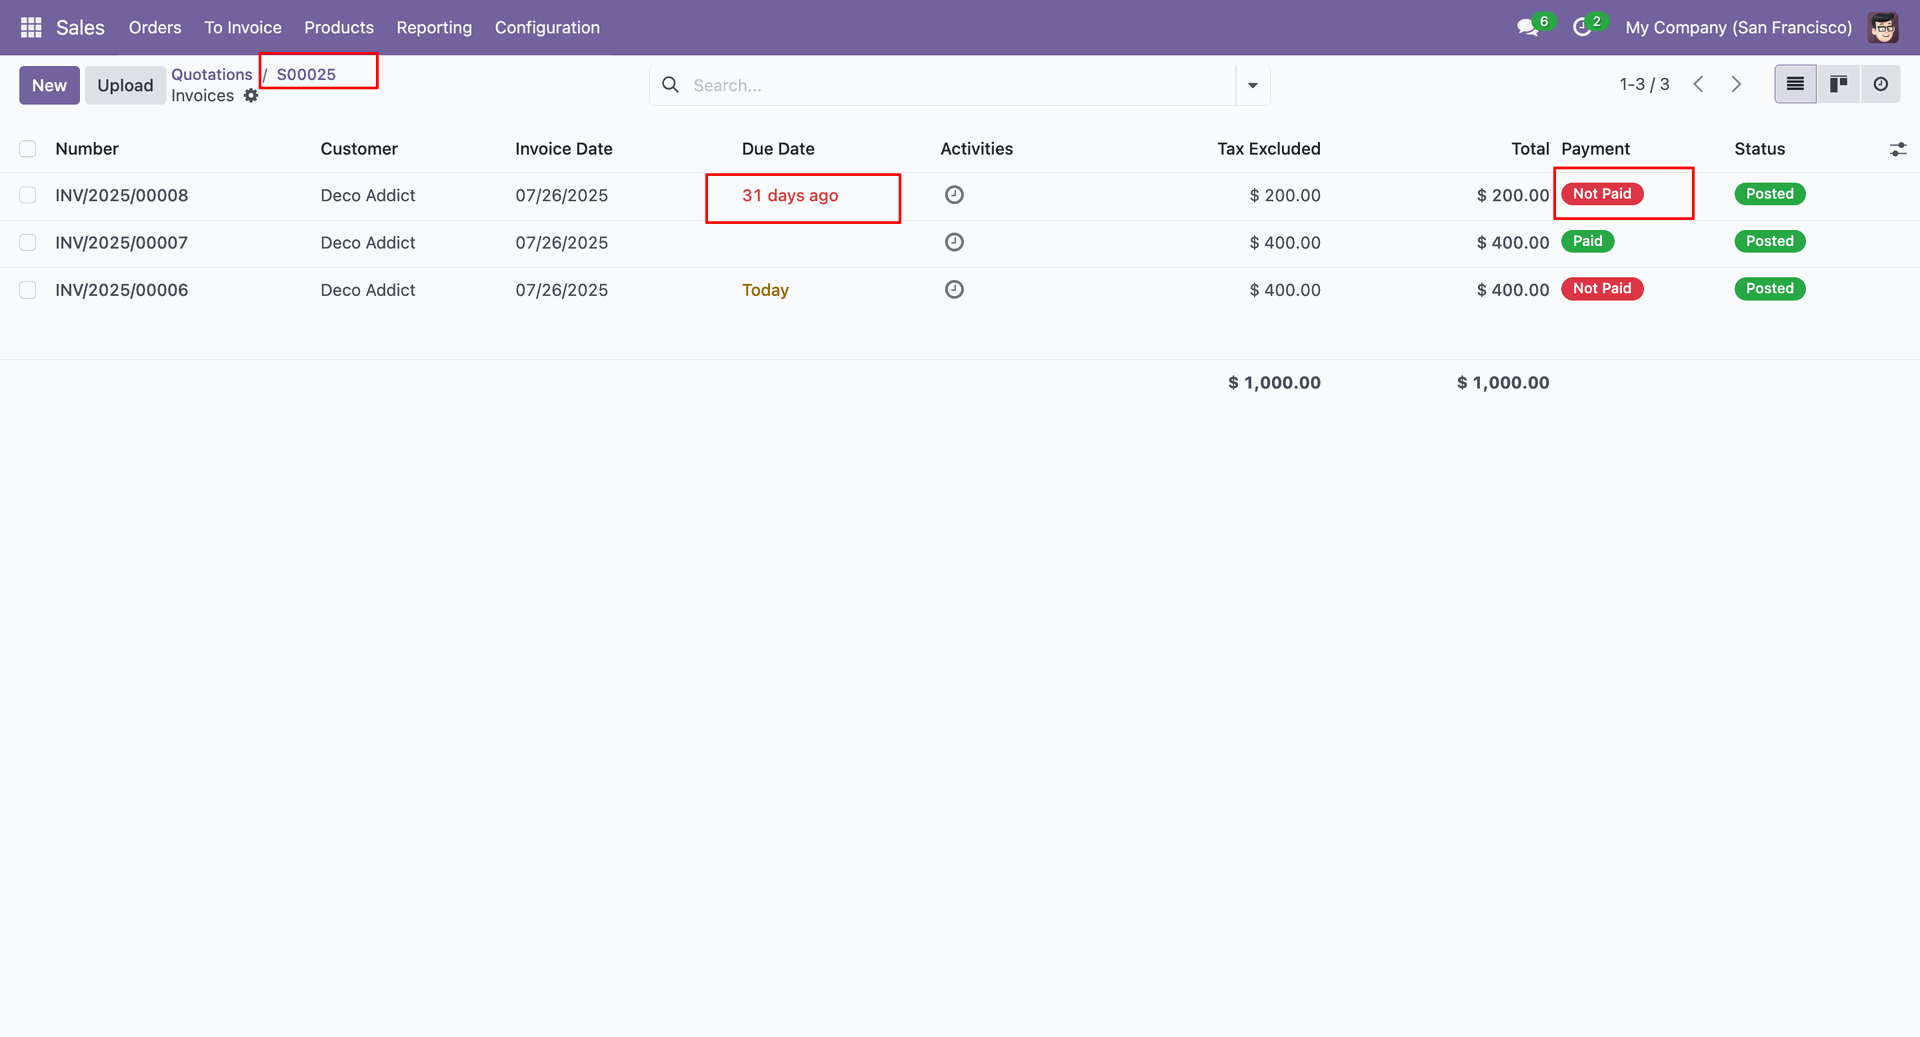
Task: Switch to Kanban view
Action: (1838, 84)
